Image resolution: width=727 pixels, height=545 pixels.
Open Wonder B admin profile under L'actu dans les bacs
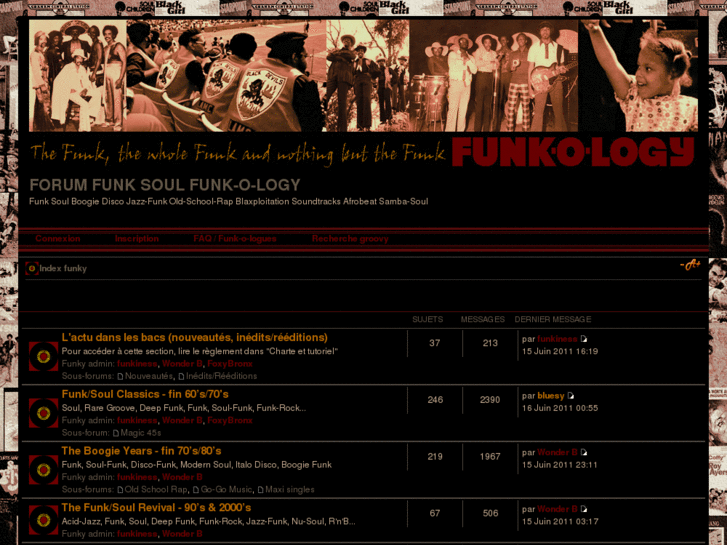[182, 364]
